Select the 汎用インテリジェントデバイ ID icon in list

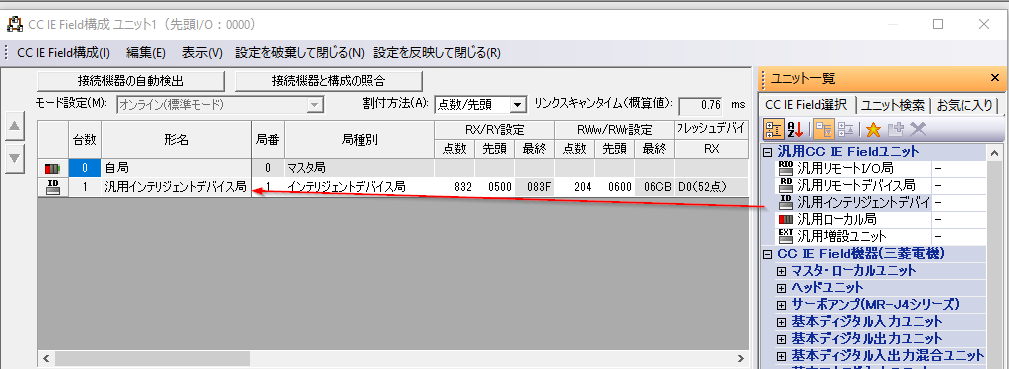click(x=786, y=202)
